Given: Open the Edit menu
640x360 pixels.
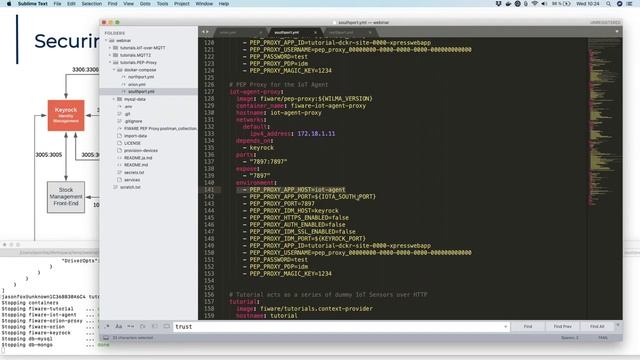Looking at the screenshot, I should point(71,4).
